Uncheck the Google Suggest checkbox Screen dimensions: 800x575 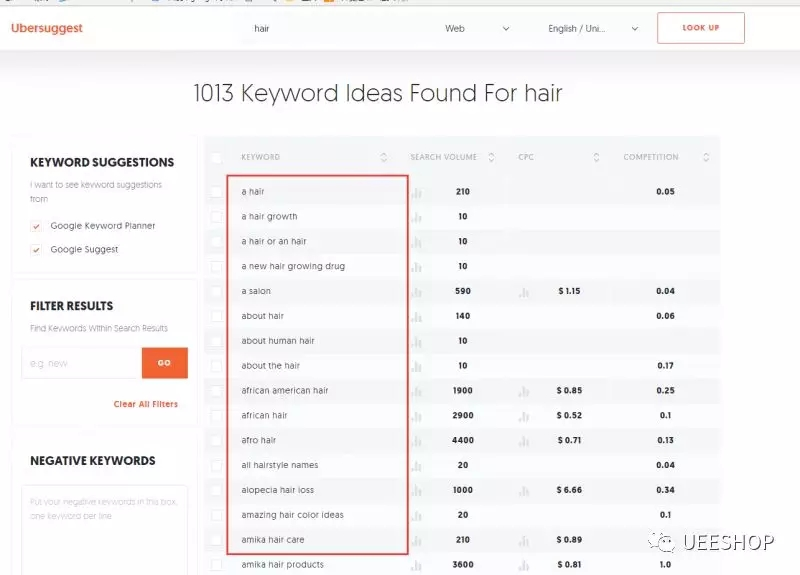37,250
